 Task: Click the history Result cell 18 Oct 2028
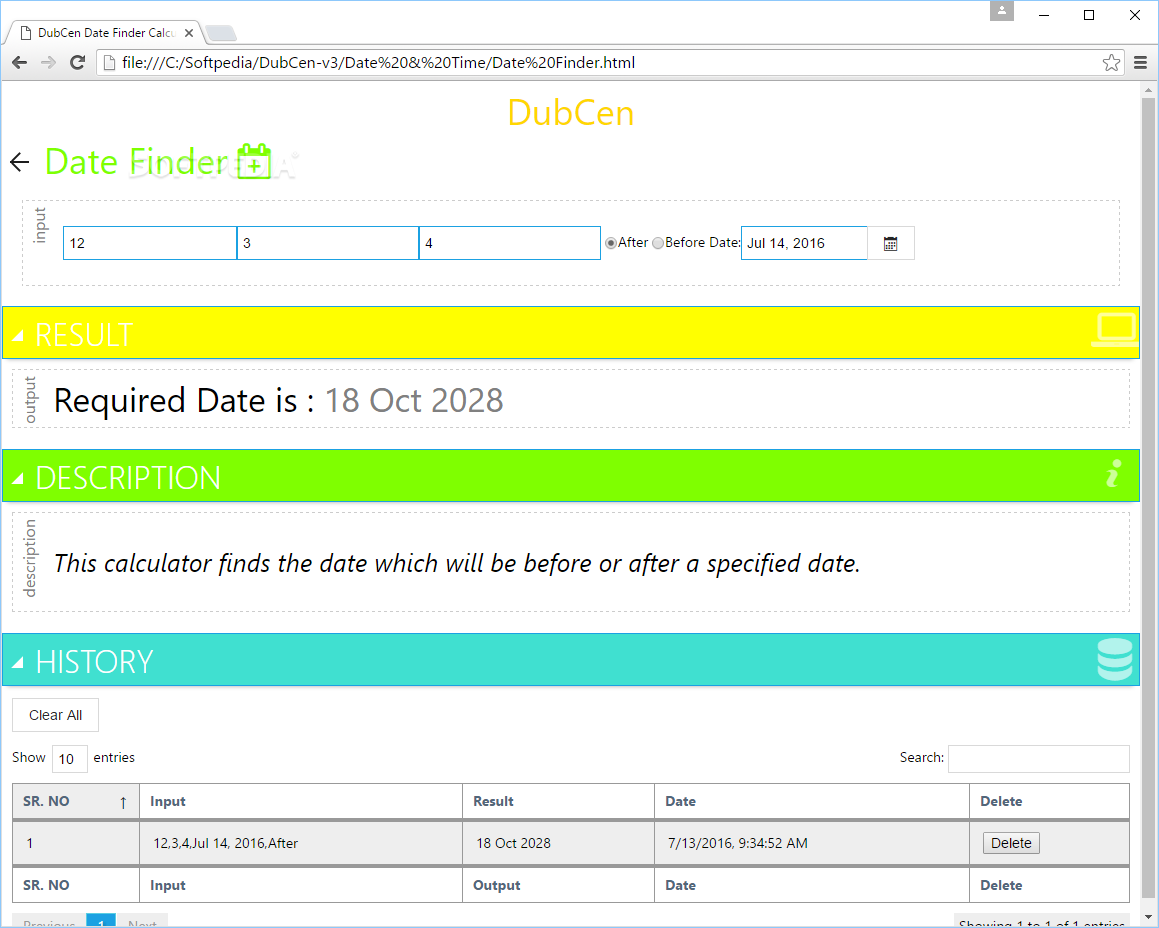[513, 843]
